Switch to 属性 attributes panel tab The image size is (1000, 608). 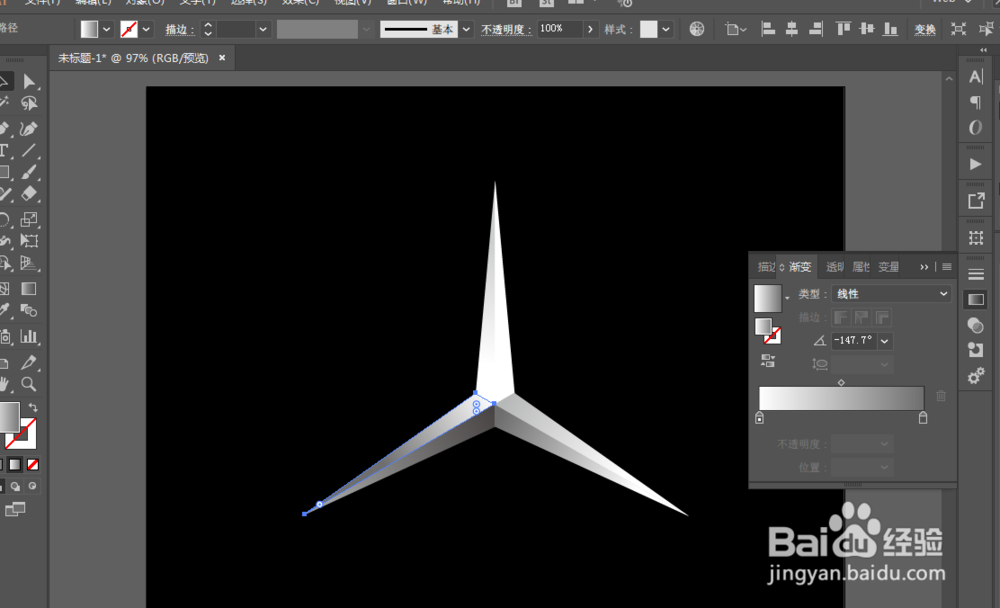pyautogui.click(x=861, y=267)
